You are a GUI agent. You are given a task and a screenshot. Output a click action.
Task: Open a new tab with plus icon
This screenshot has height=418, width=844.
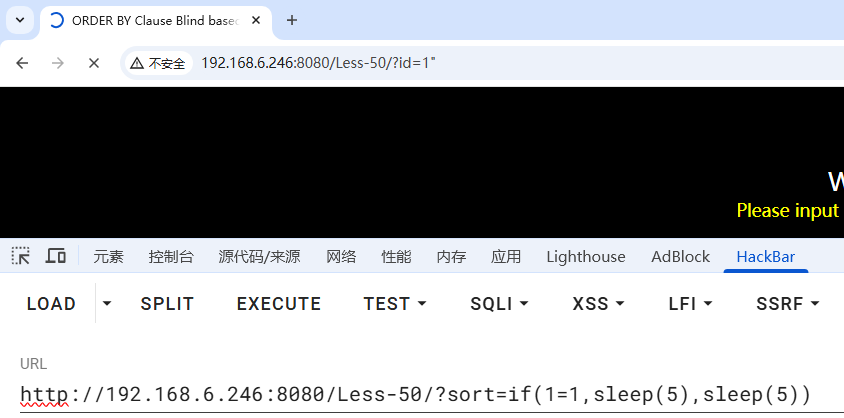point(292,20)
